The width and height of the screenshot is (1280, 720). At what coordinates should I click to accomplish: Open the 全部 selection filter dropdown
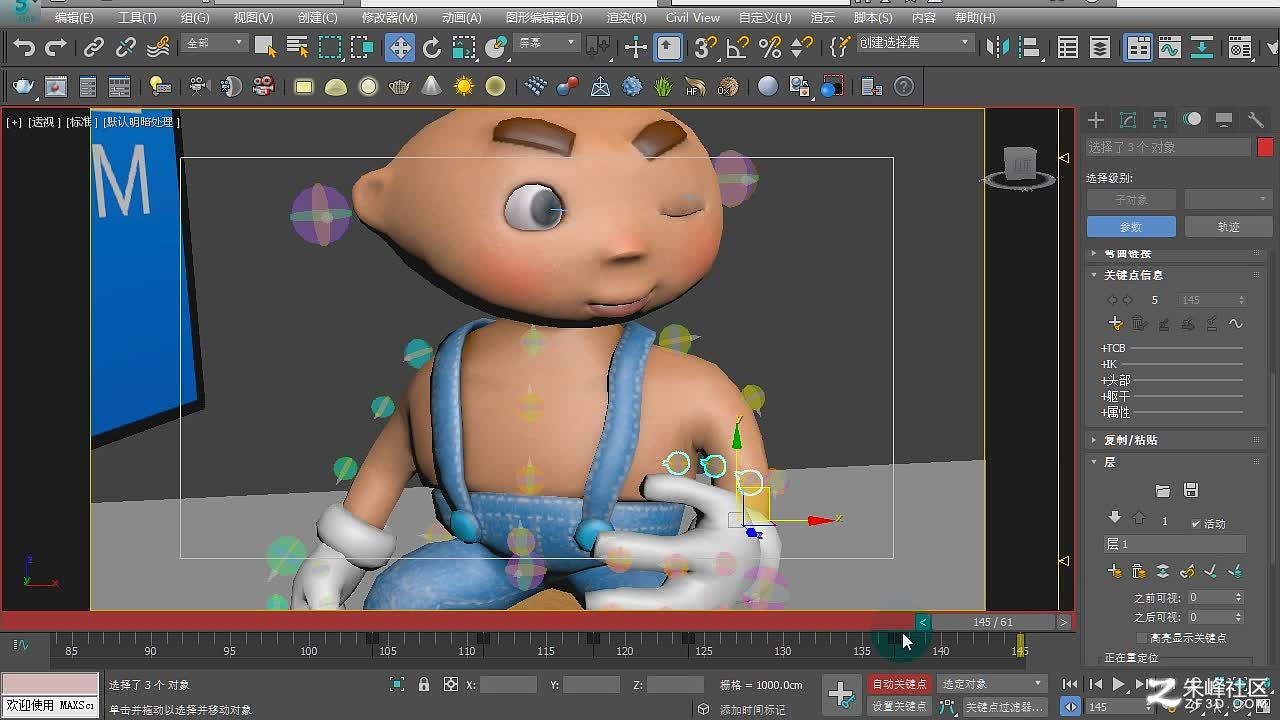(214, 43)
